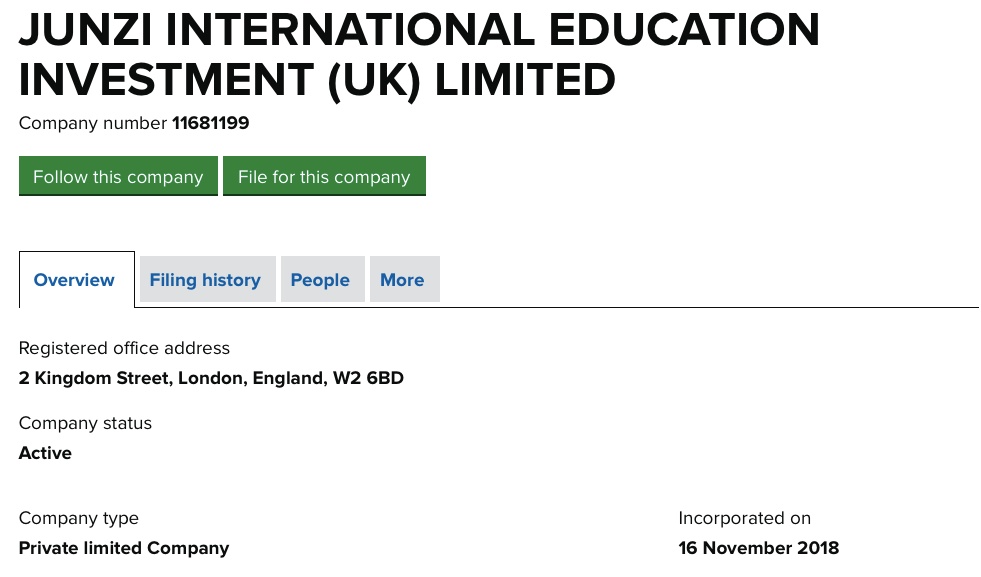Click the Company number label text

click(x=93, y=124)
